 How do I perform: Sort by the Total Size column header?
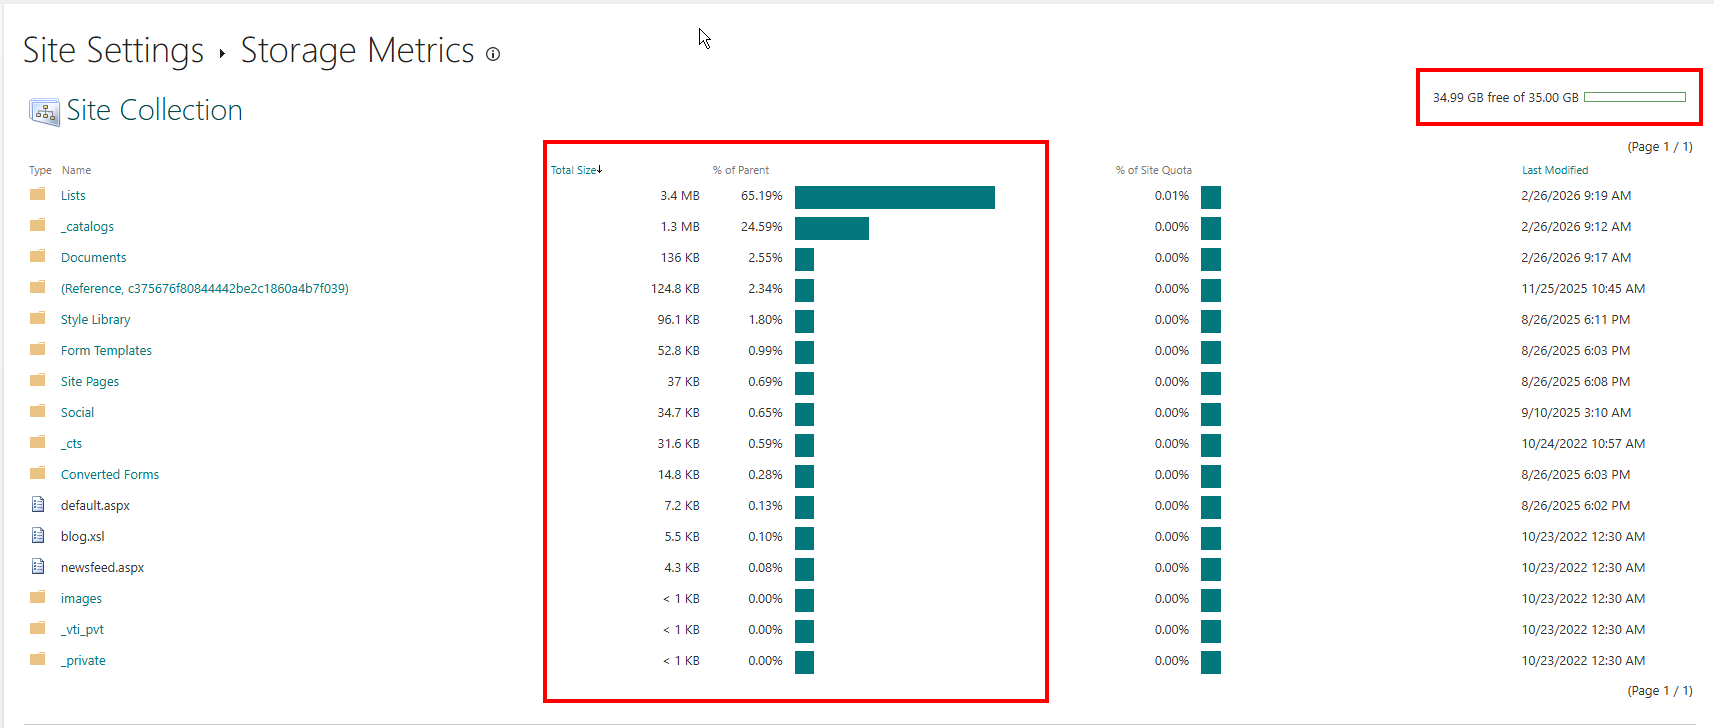click(x=574, y=170)
